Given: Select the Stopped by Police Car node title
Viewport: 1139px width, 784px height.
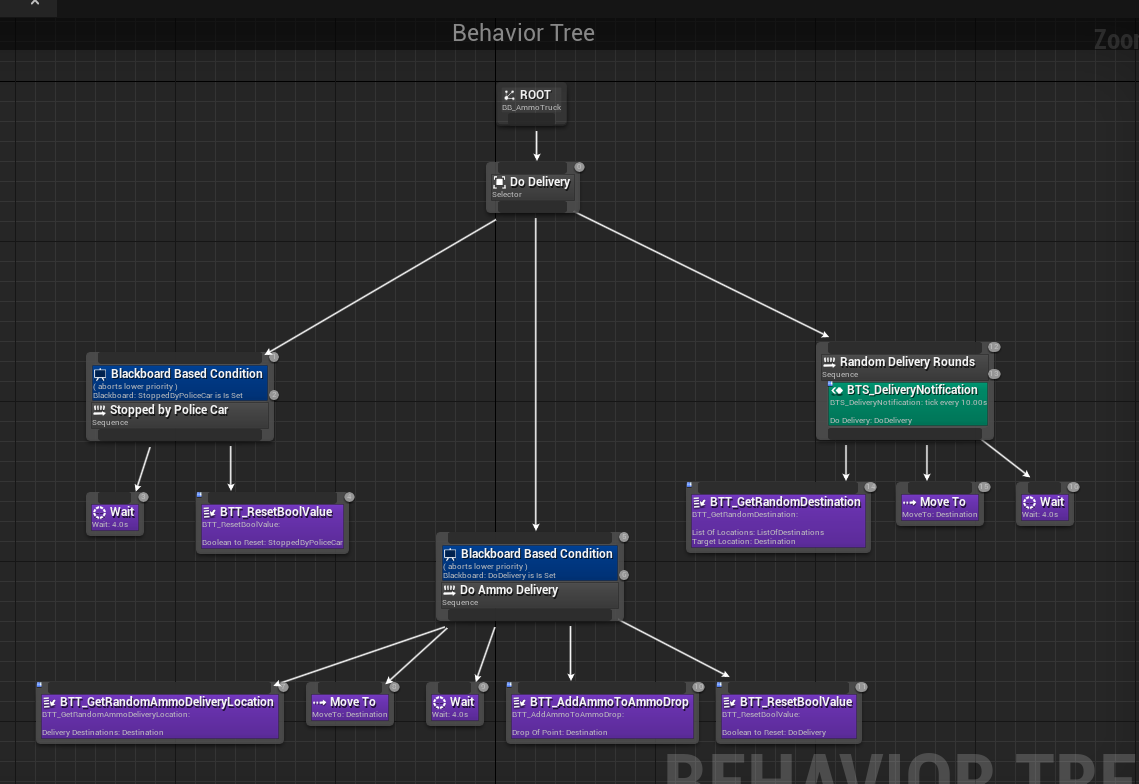Looking at the screenshot, I should click(x=169, y=411).
